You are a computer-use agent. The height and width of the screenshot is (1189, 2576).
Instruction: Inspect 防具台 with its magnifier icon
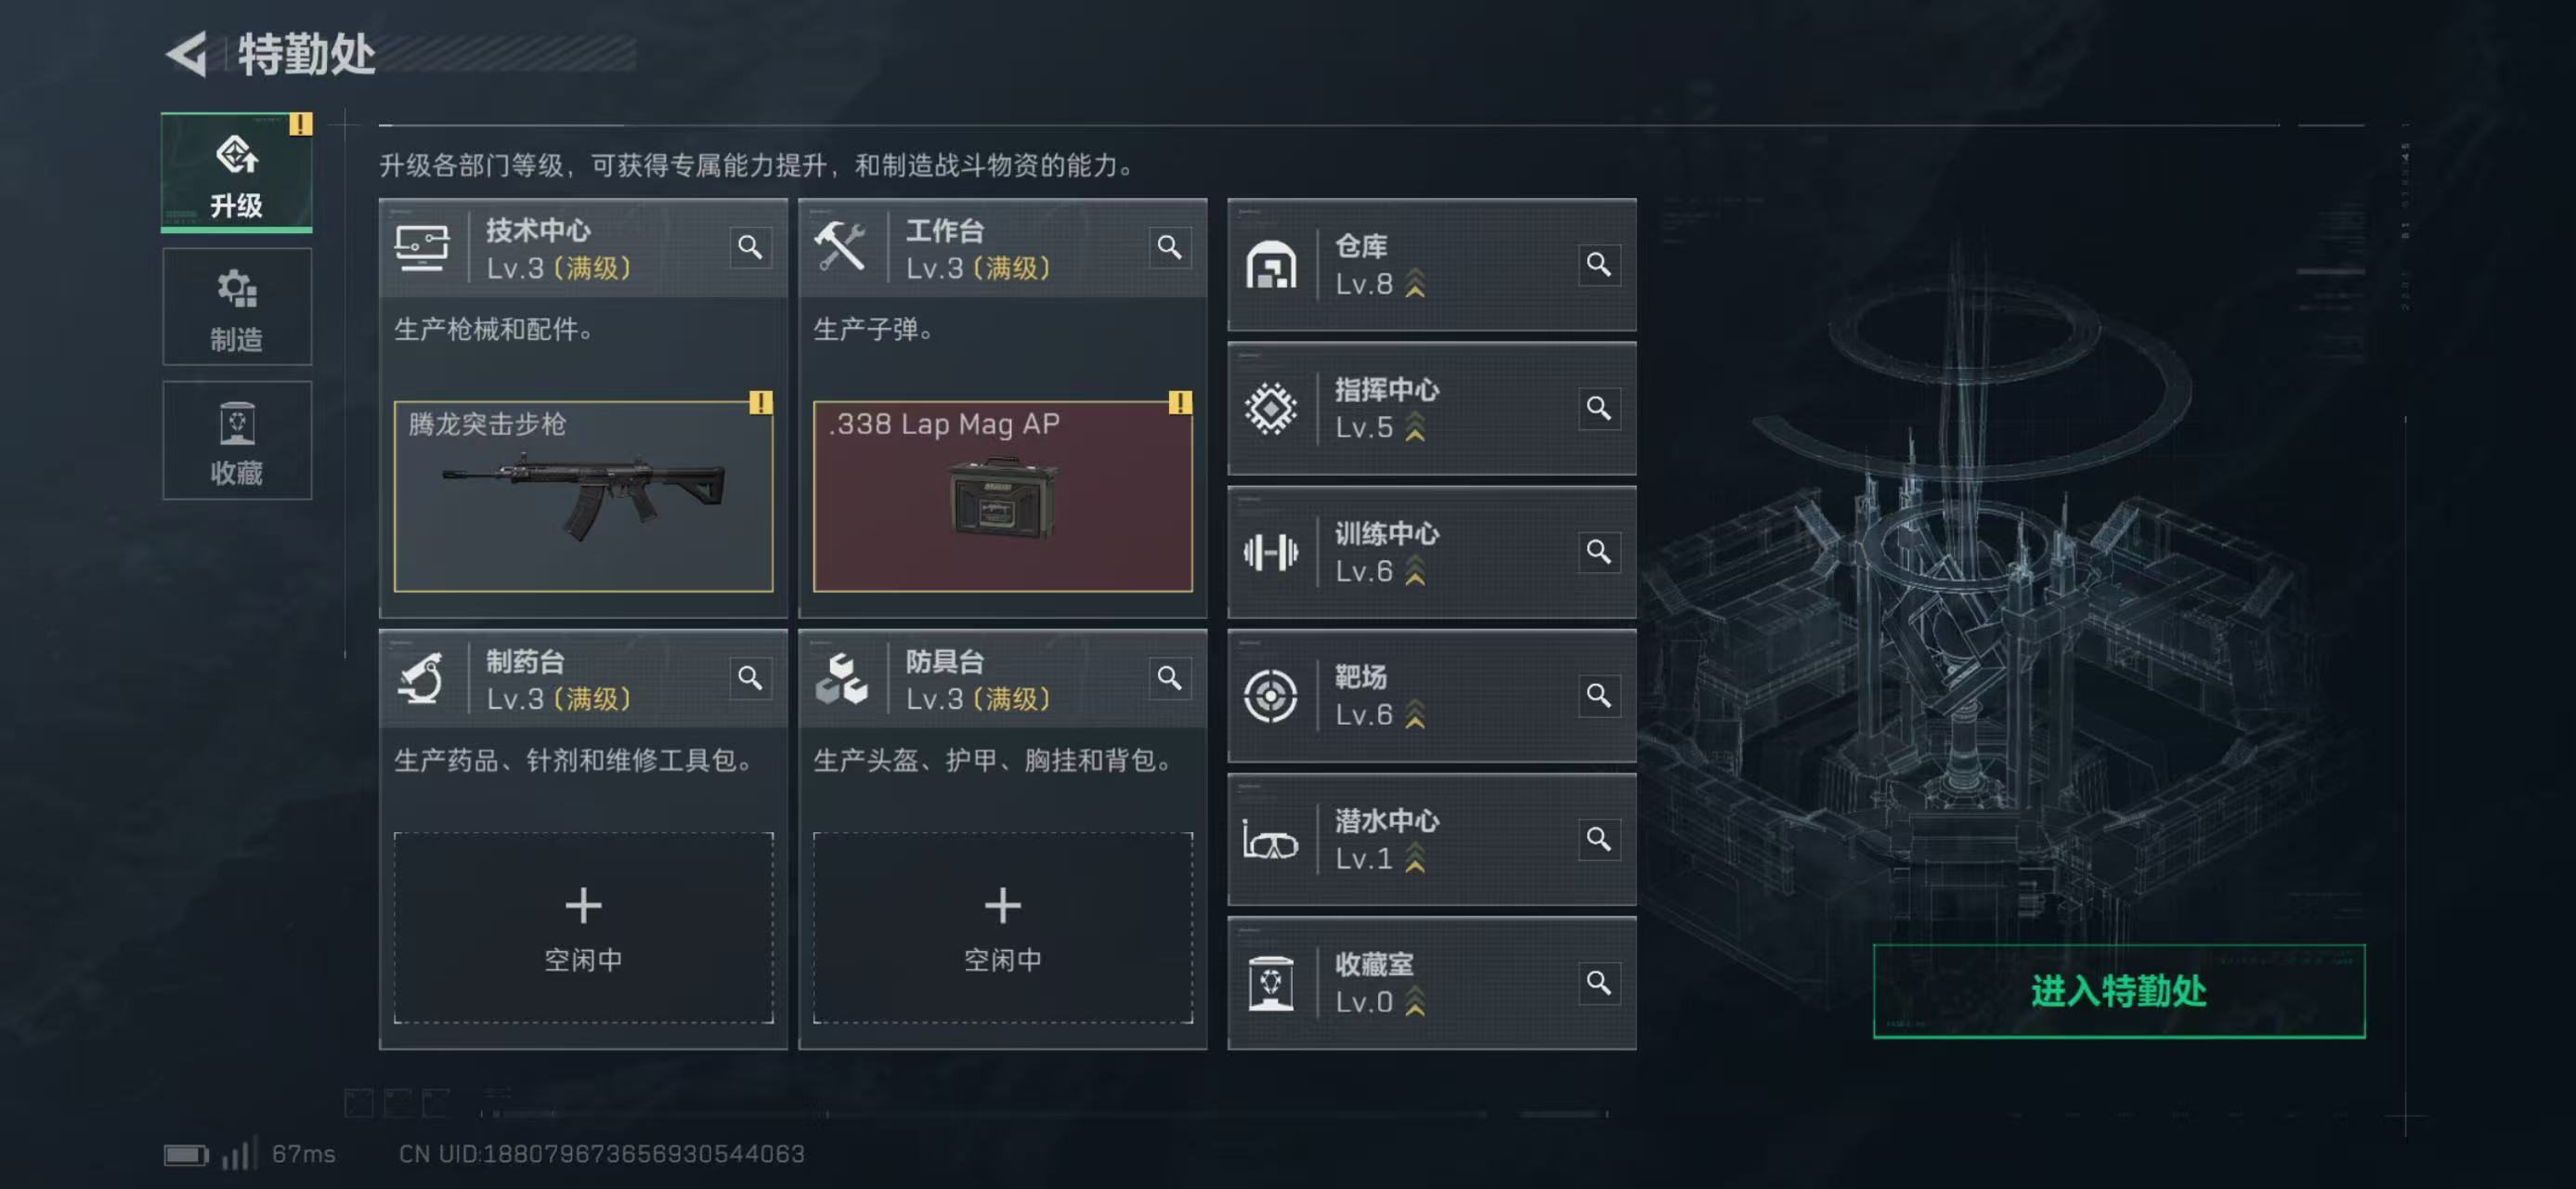coord(1169,678)
